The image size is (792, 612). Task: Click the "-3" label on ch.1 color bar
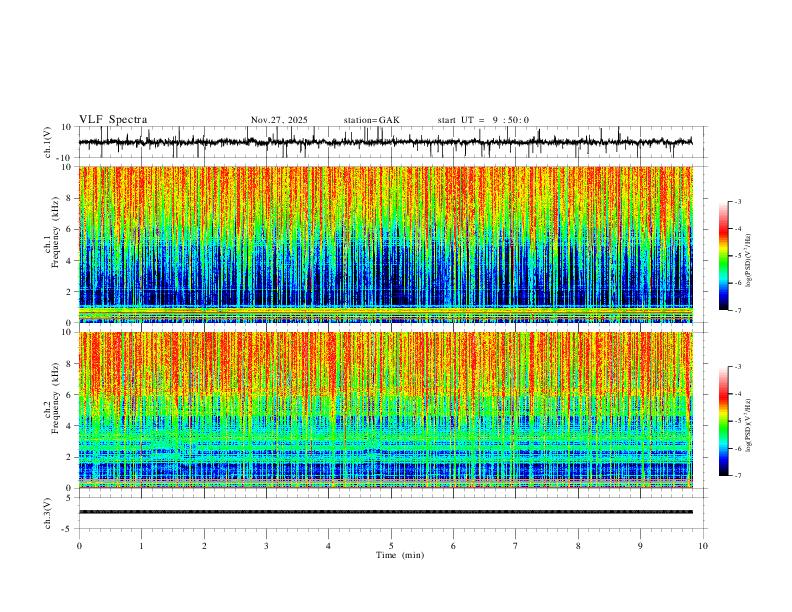(x=738, y=201)
